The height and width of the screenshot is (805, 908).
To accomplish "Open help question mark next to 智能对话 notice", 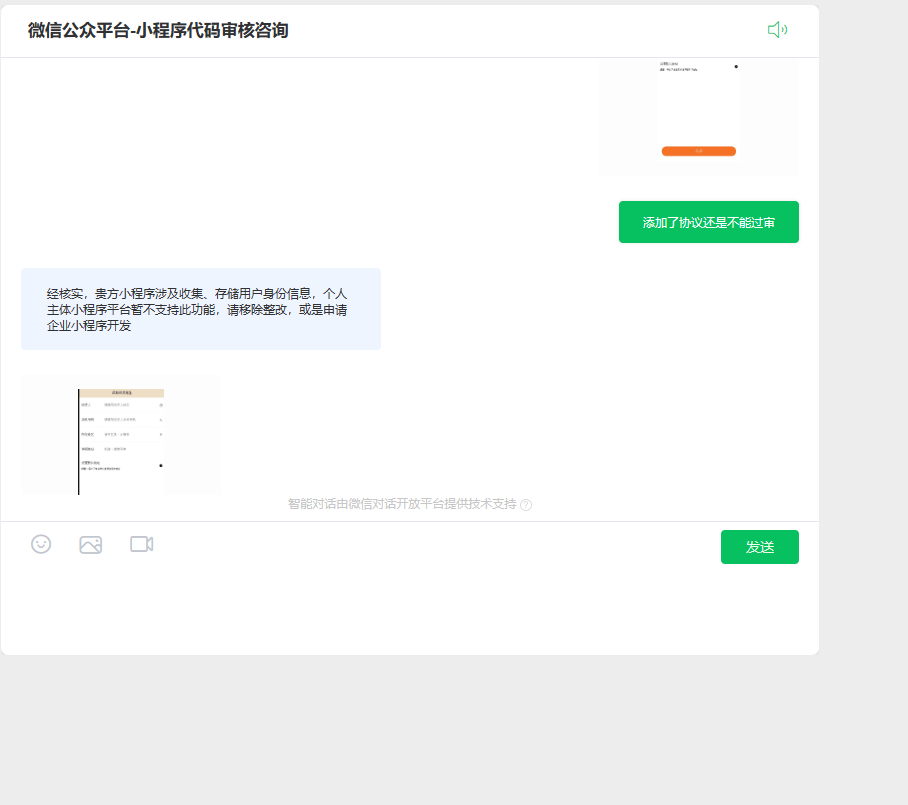I will click(526, 505).
